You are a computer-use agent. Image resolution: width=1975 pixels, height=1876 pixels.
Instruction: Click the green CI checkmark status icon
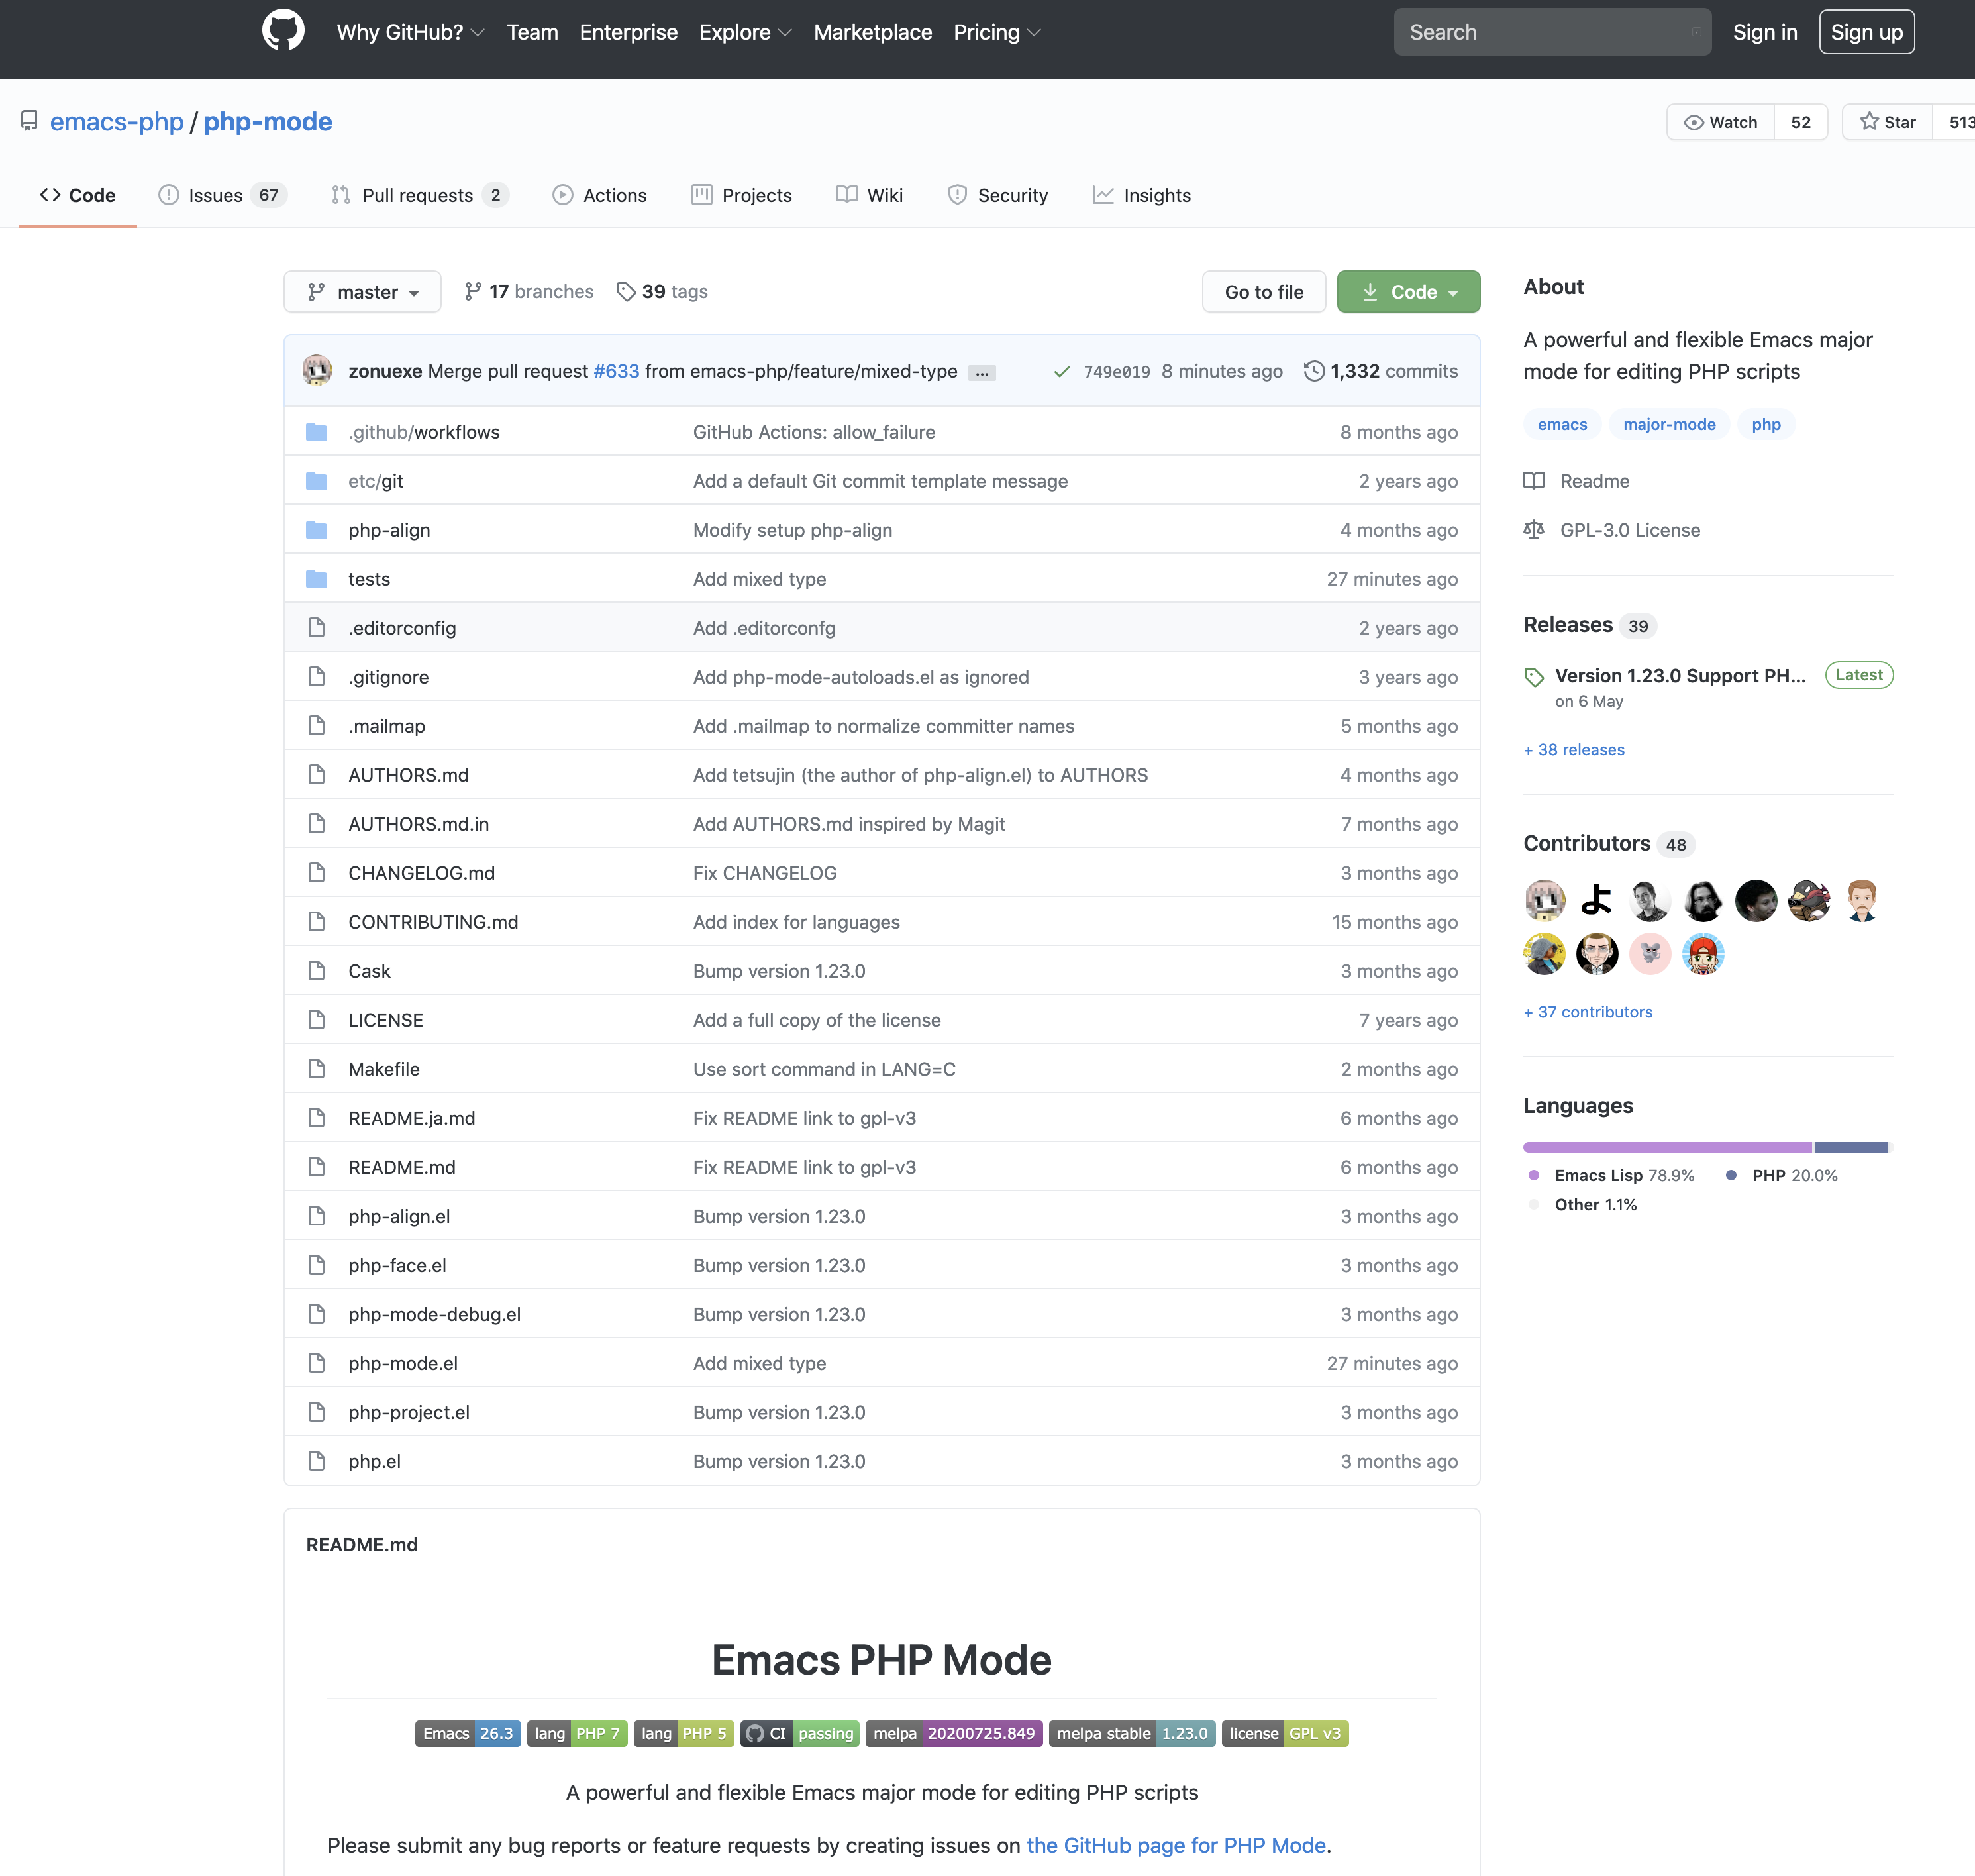(x=1061, y=372)
